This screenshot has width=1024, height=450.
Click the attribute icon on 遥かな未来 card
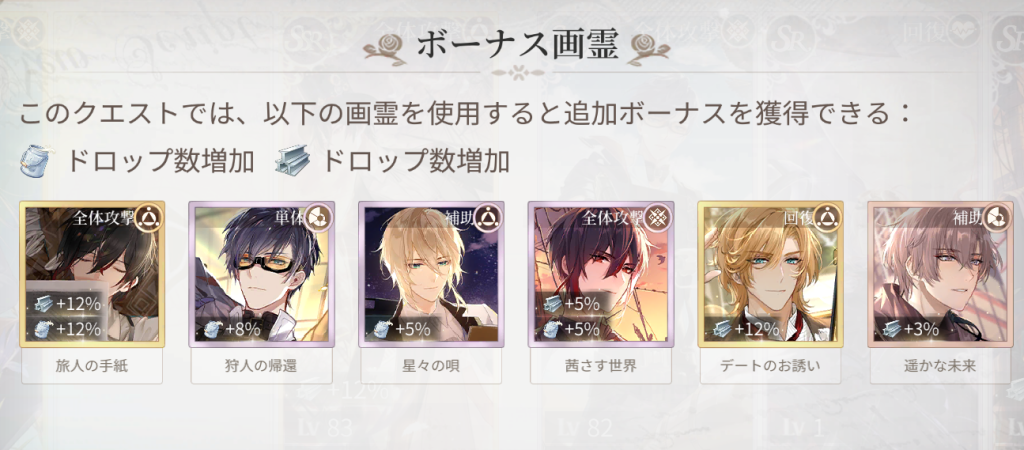pos(997,218)
